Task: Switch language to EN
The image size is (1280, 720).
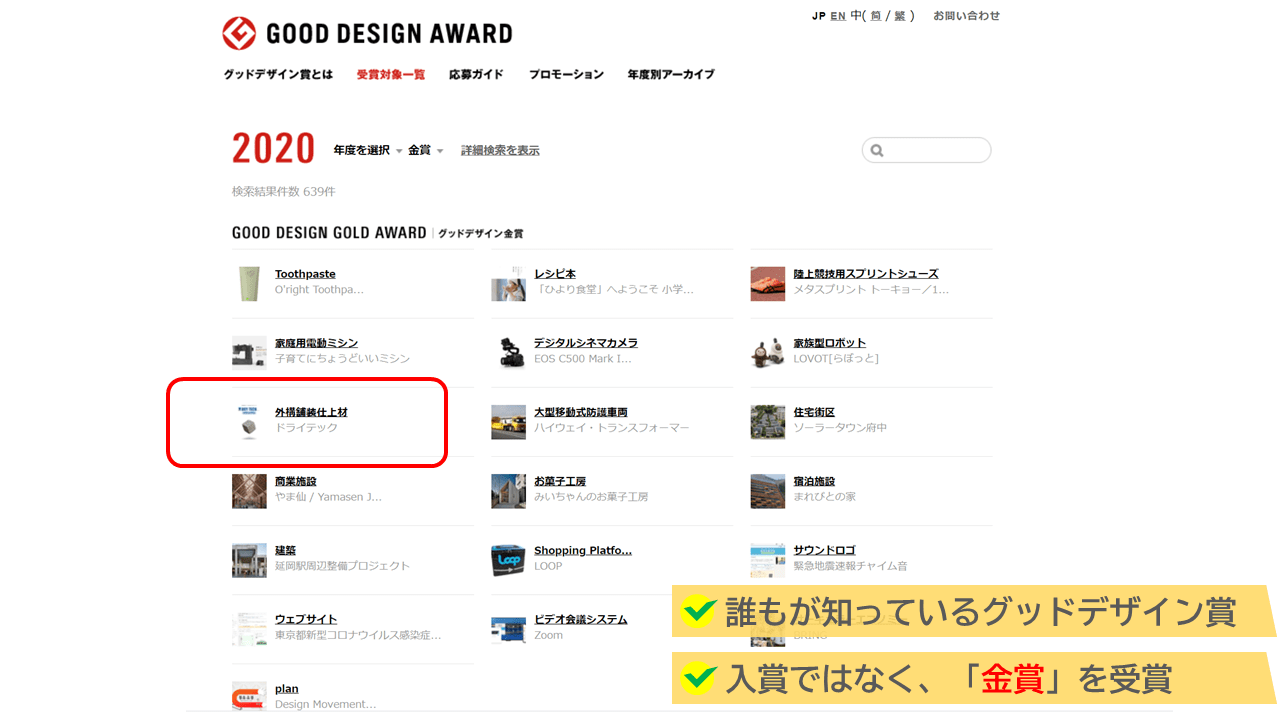Action: [838, 16]
